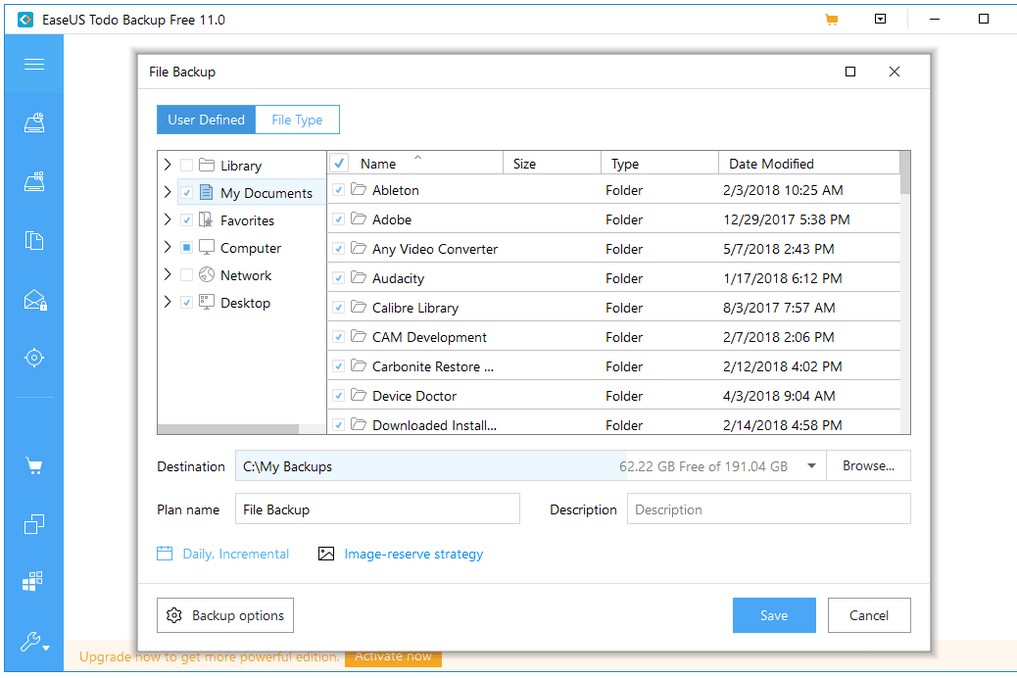The height and width of the screenshot is (678, 1017).
Task: Click the Save button
Action: pyautogui.click(x=774, y=615)
